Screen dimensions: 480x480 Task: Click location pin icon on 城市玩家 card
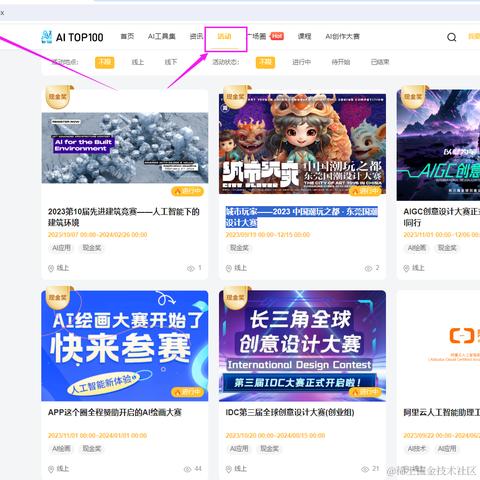[229, 268]
